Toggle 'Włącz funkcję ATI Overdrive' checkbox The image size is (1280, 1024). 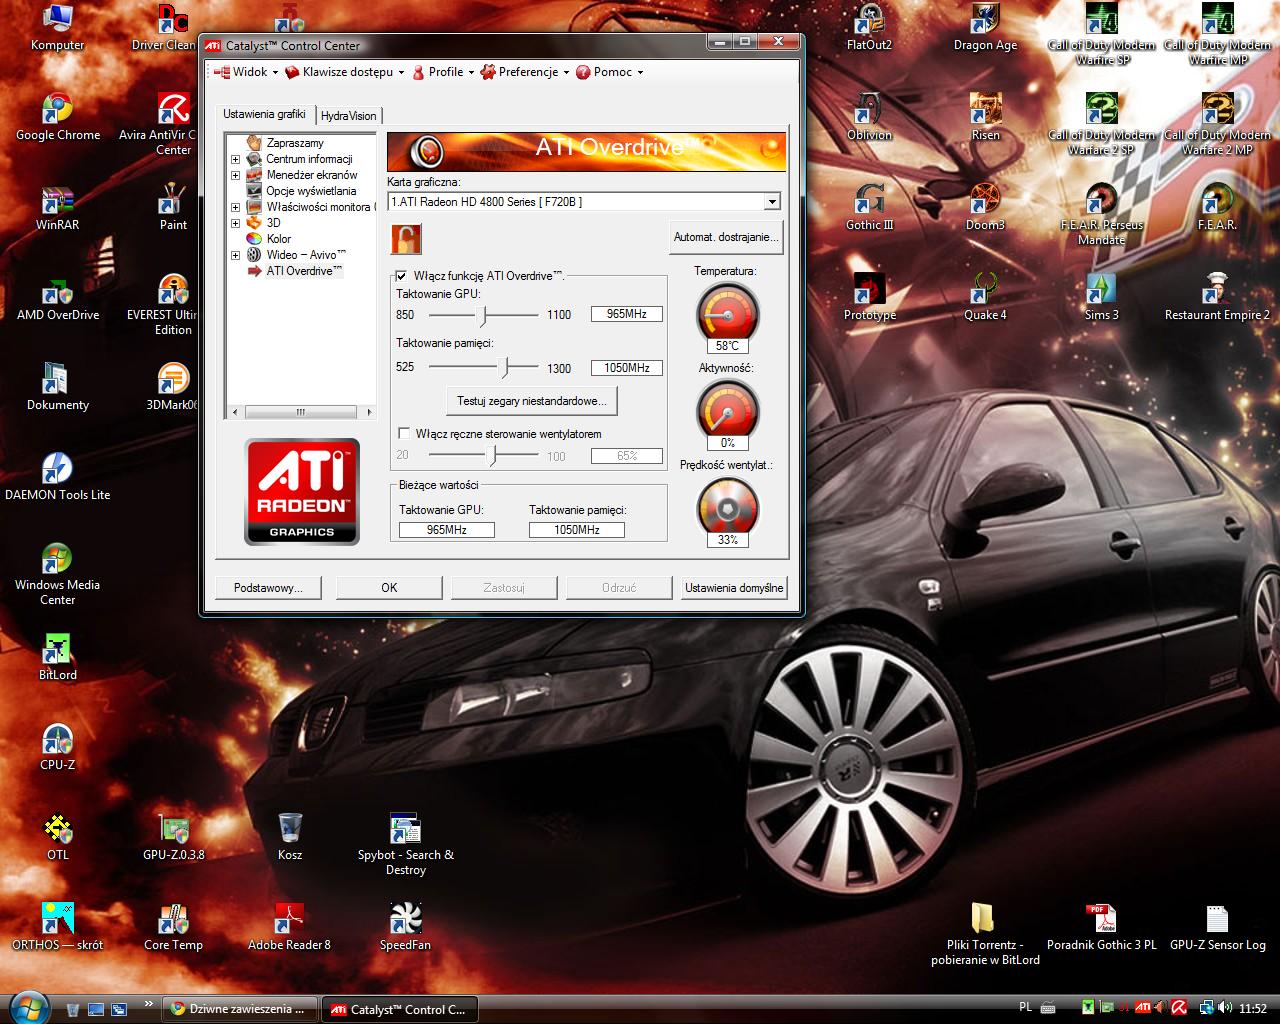[x=402, y=276]
